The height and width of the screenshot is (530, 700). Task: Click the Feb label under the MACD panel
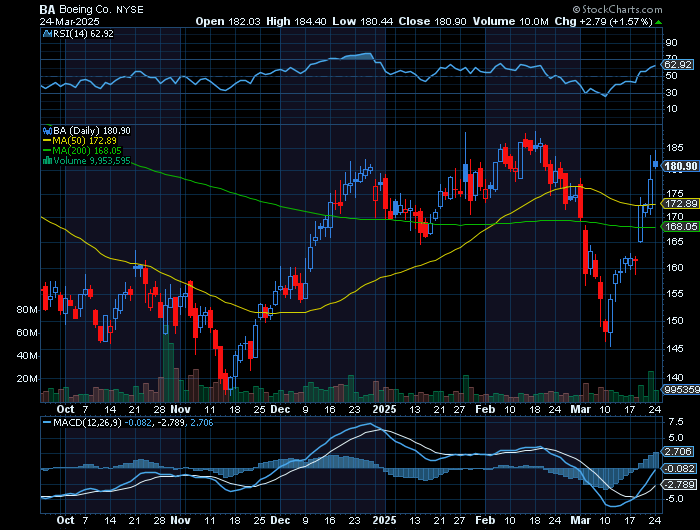click(x=485, y=520)
